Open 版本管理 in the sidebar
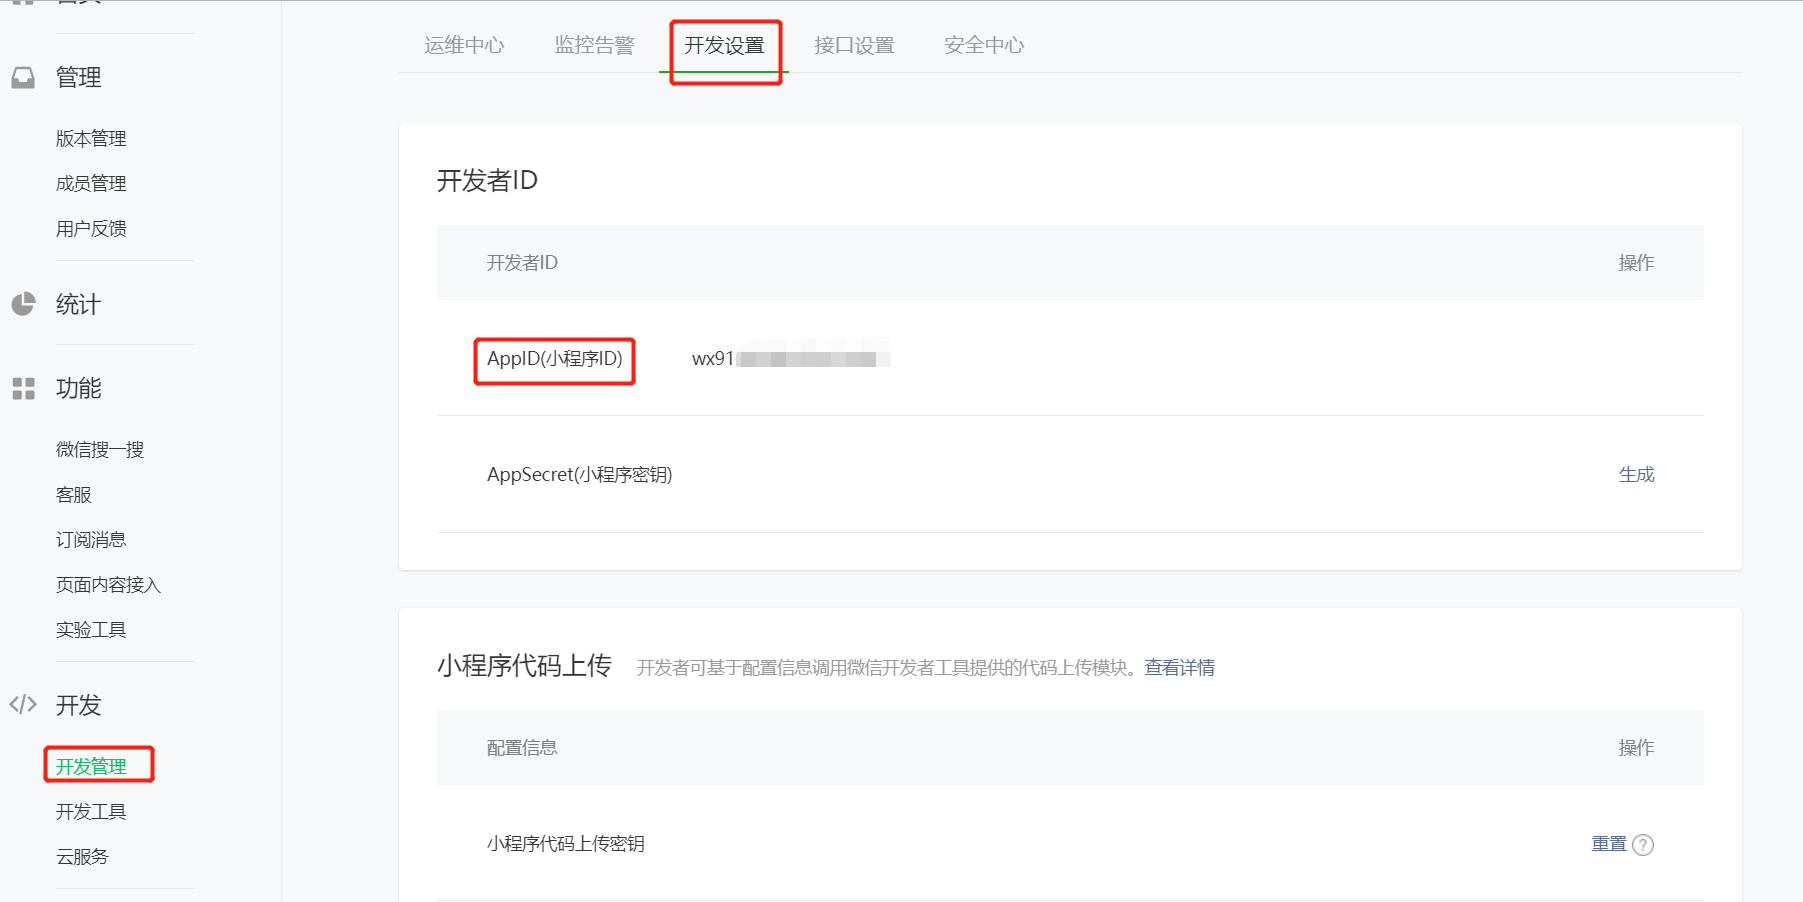The height and width of the screenshot is (902, 1803). [x=91, y=138]
